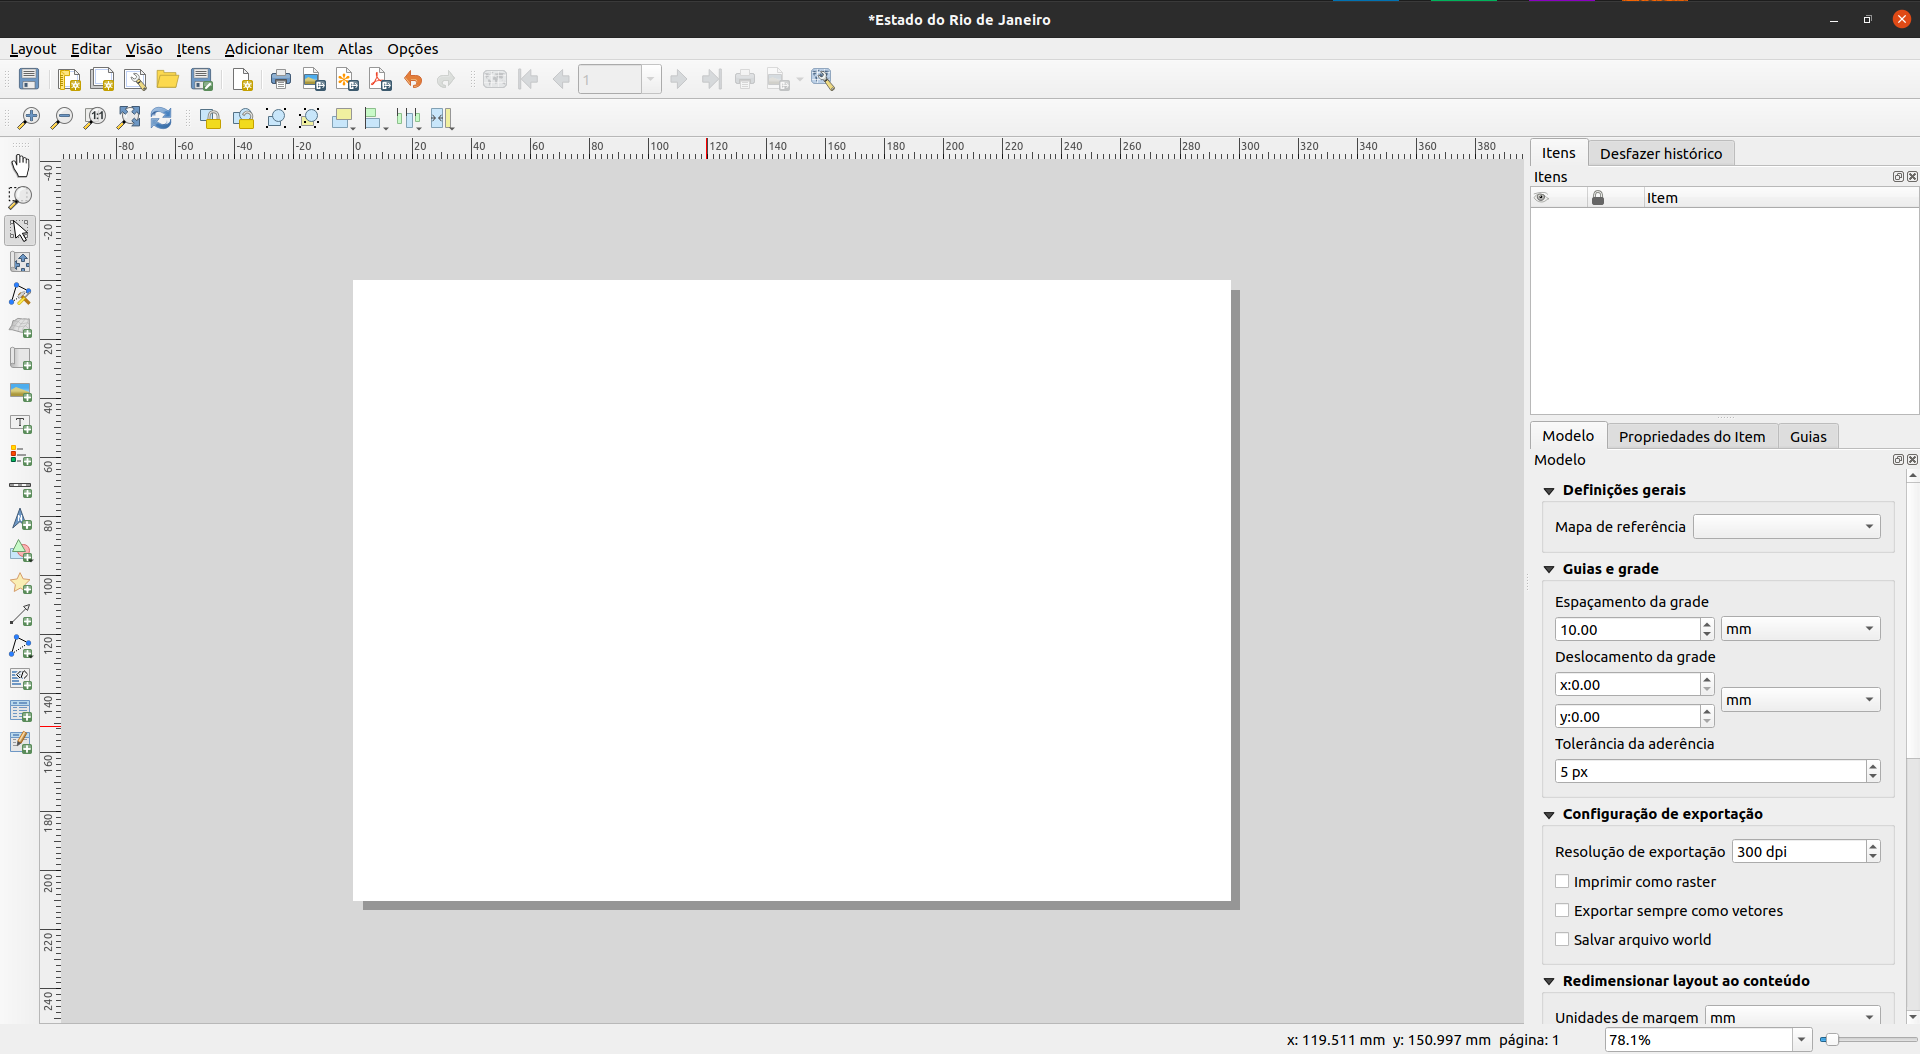Export the layout as an image
Image resolution: width=1920 pixels, height=1054 pixels.
314,79
